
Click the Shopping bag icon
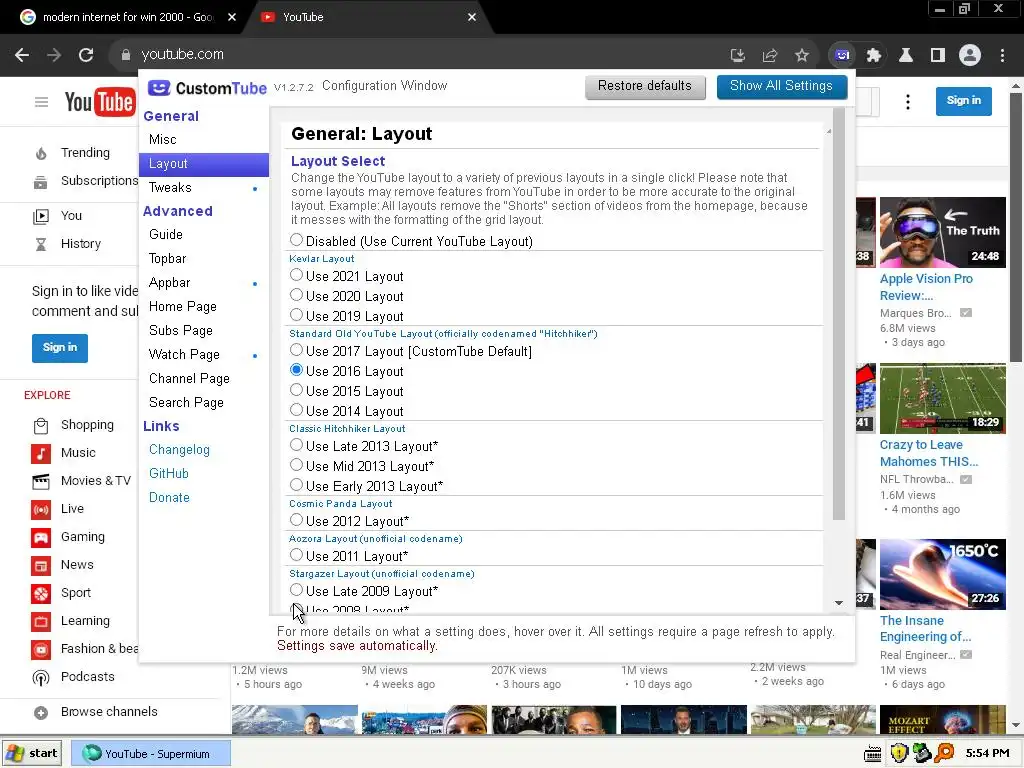(x=40, y=426)
